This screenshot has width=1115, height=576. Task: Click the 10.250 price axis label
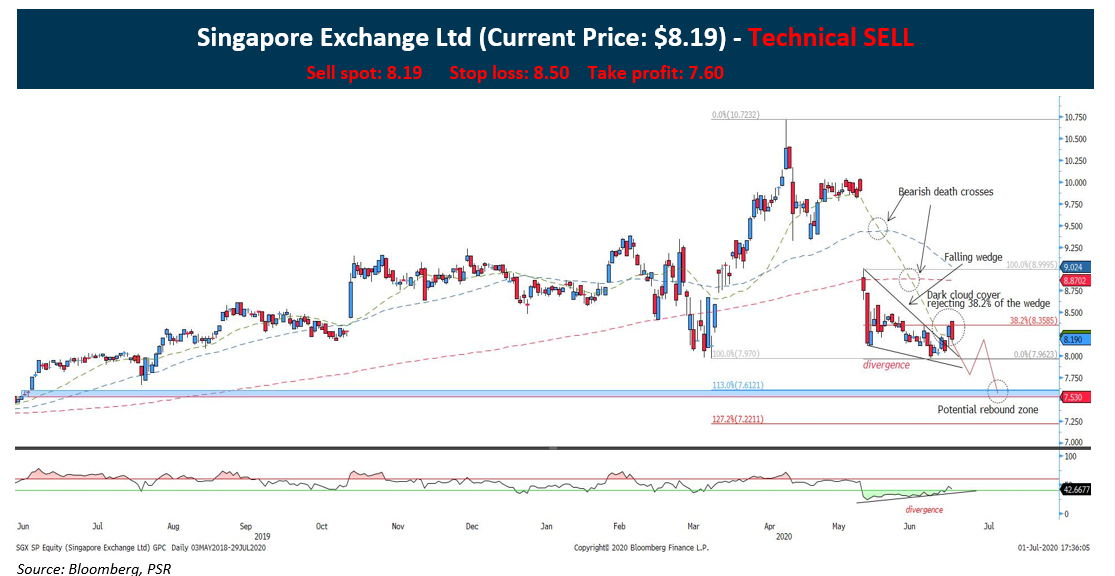(1076, 161)
